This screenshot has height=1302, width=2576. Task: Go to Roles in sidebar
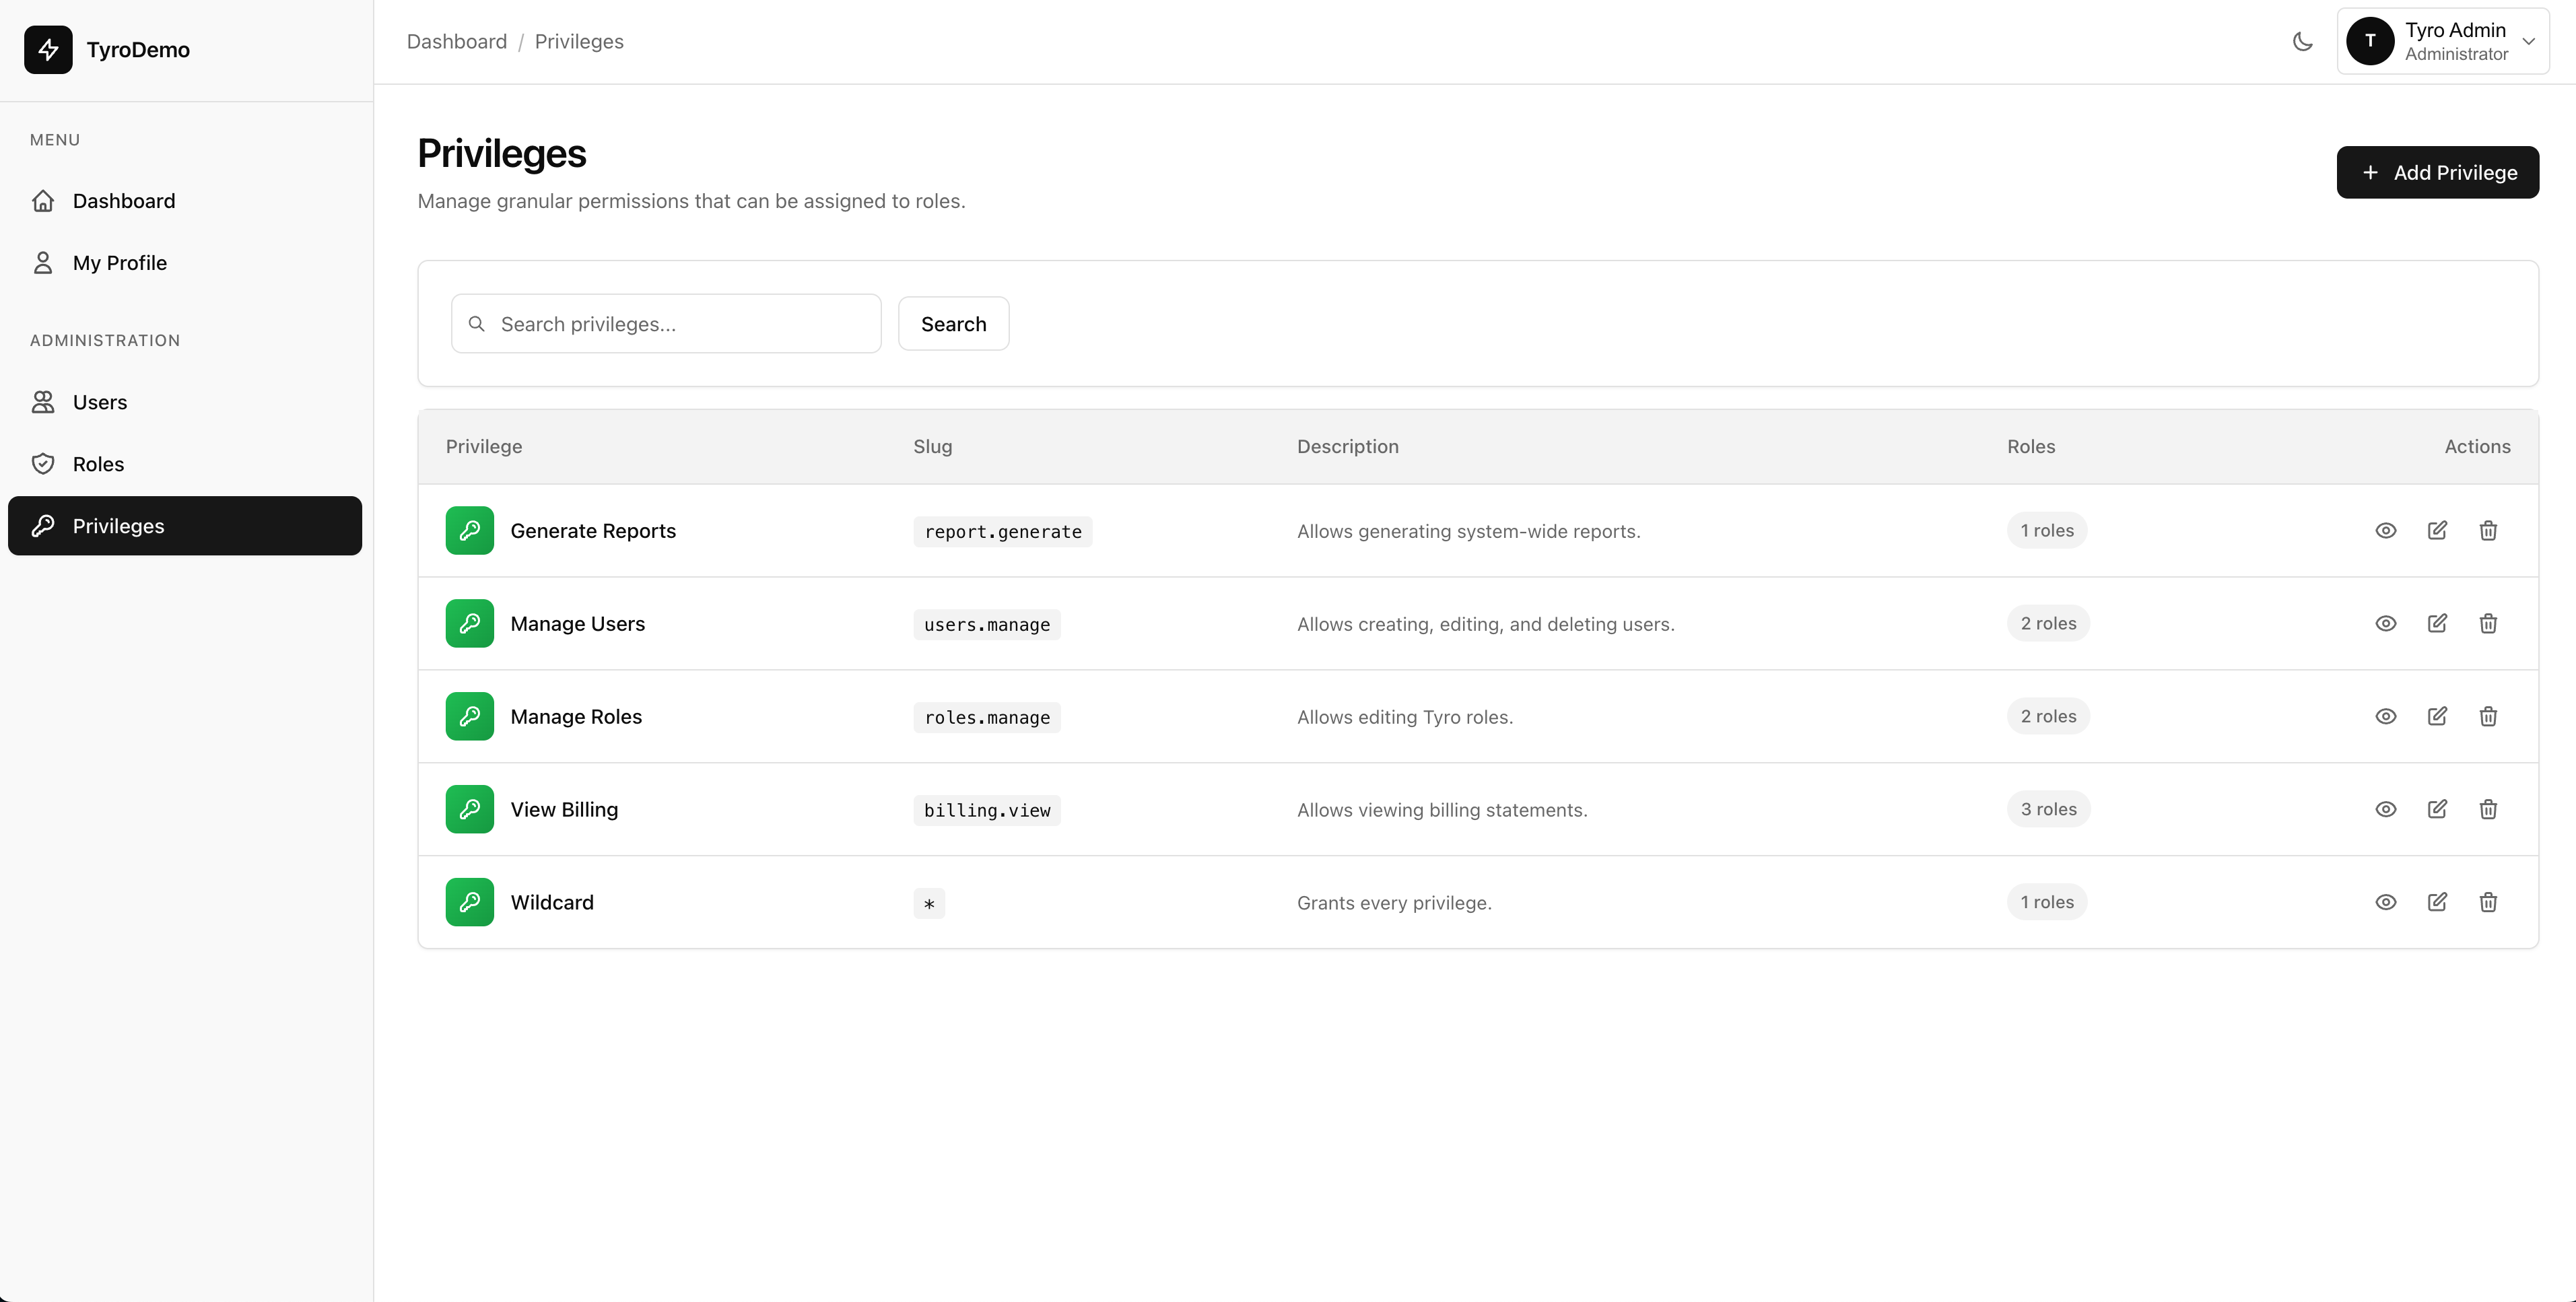[98, 465]
